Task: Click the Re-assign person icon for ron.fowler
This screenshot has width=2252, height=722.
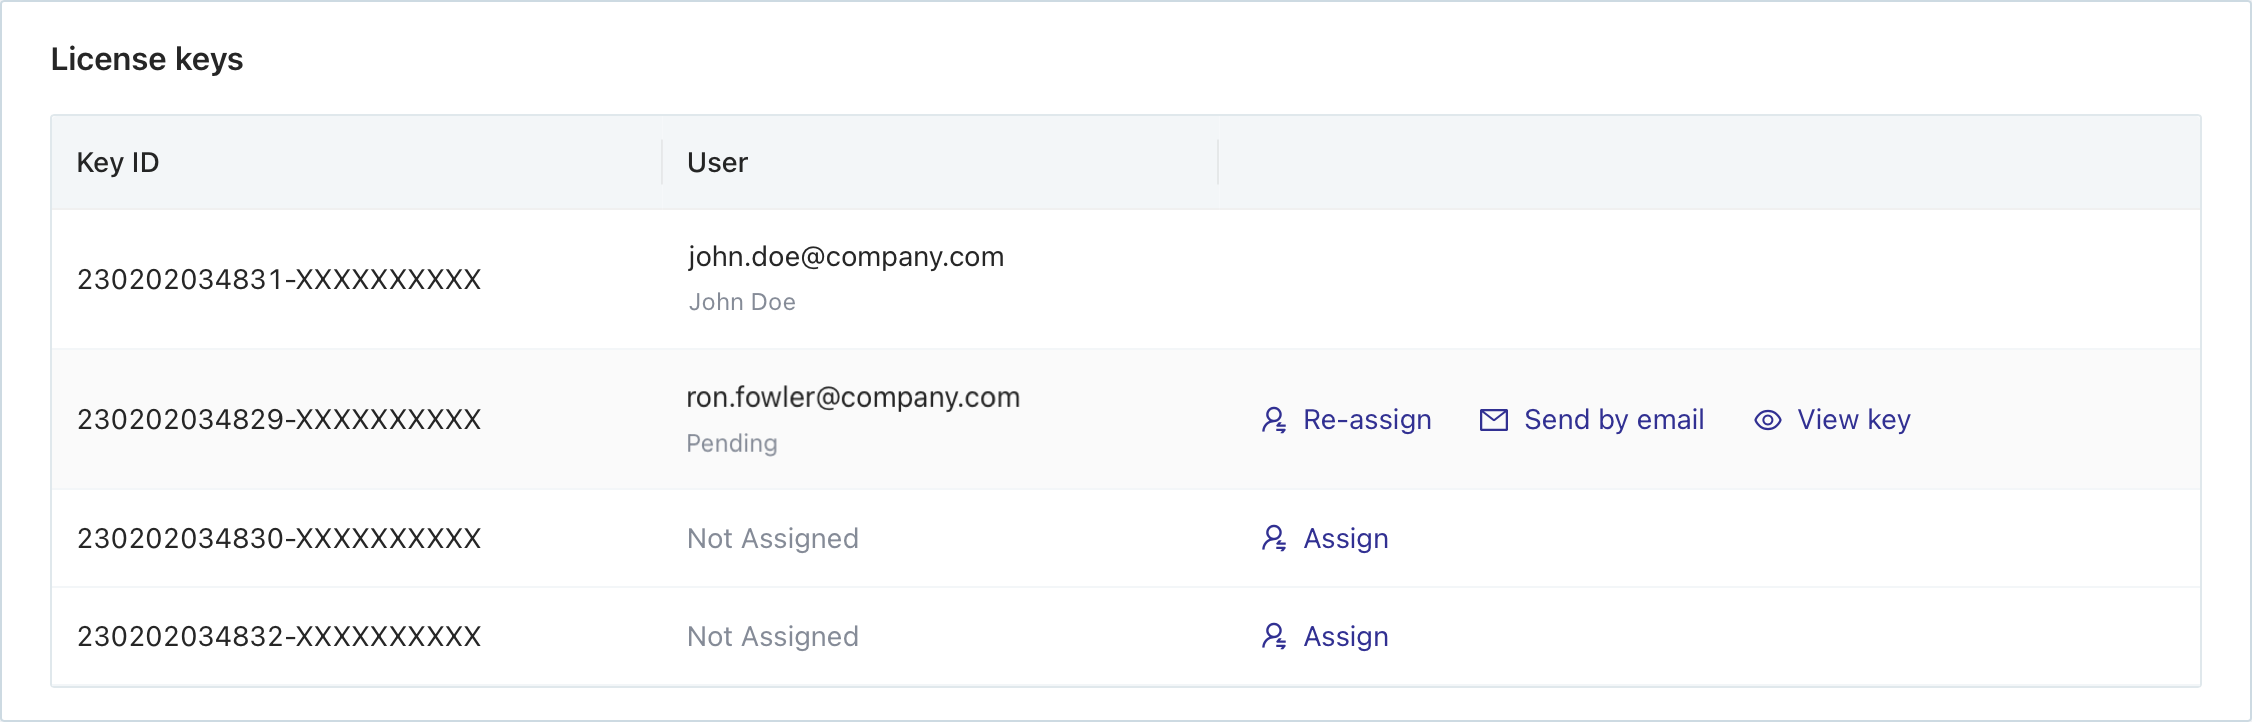Action: 1274,420
